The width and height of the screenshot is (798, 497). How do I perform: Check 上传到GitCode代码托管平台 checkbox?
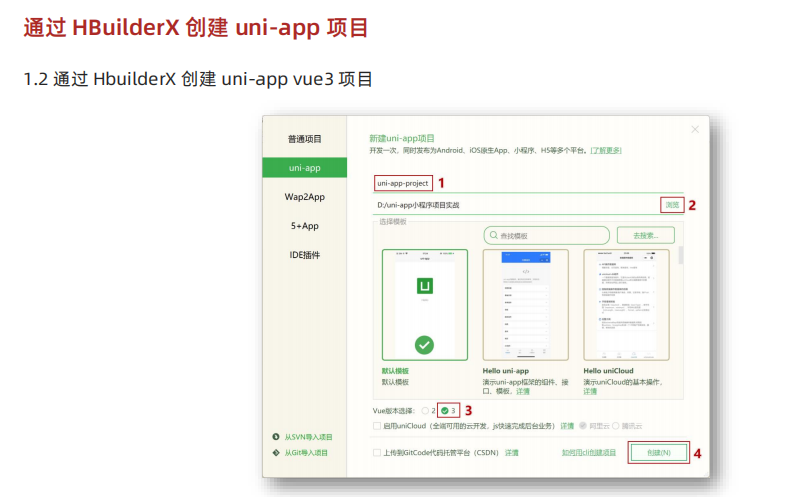(377, 452)
